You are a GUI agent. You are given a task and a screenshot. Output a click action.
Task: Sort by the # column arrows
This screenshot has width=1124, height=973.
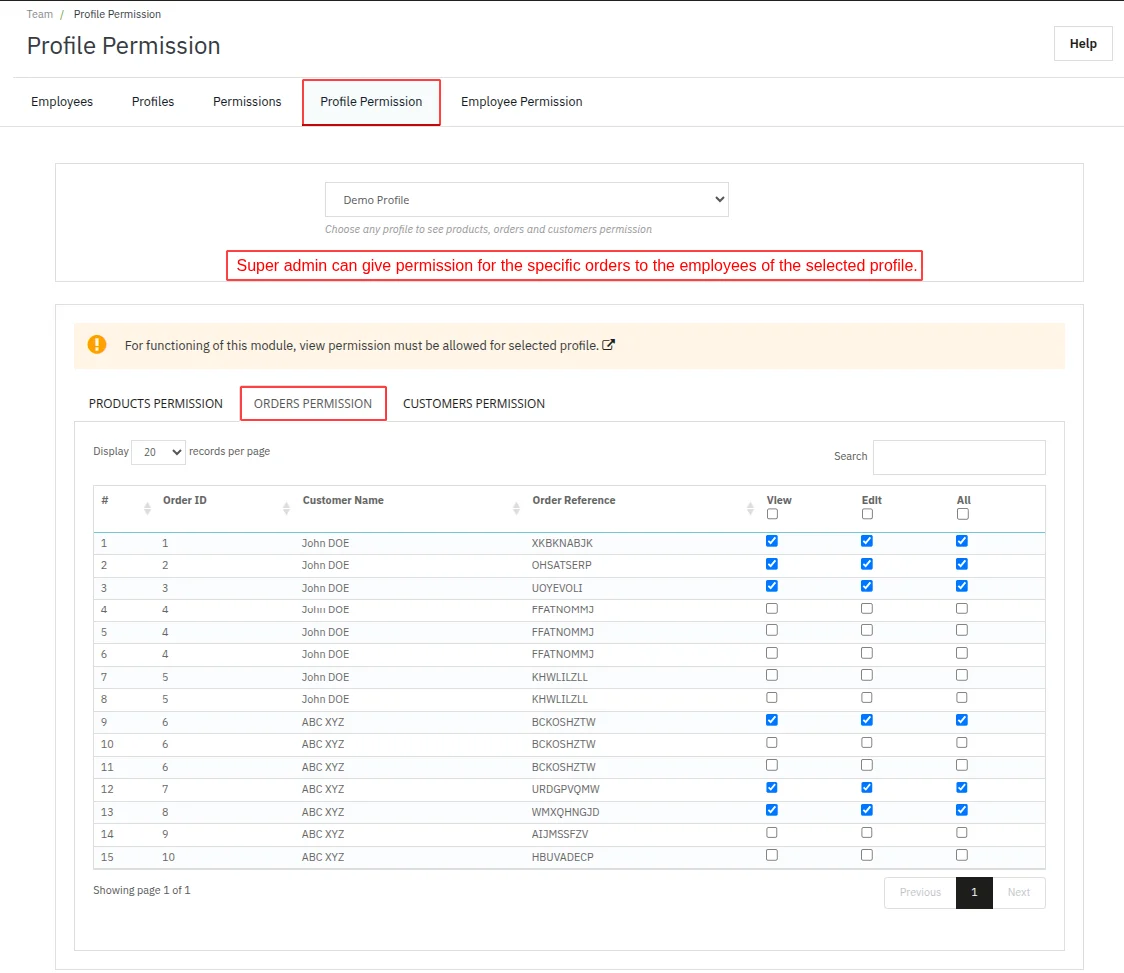148,508
